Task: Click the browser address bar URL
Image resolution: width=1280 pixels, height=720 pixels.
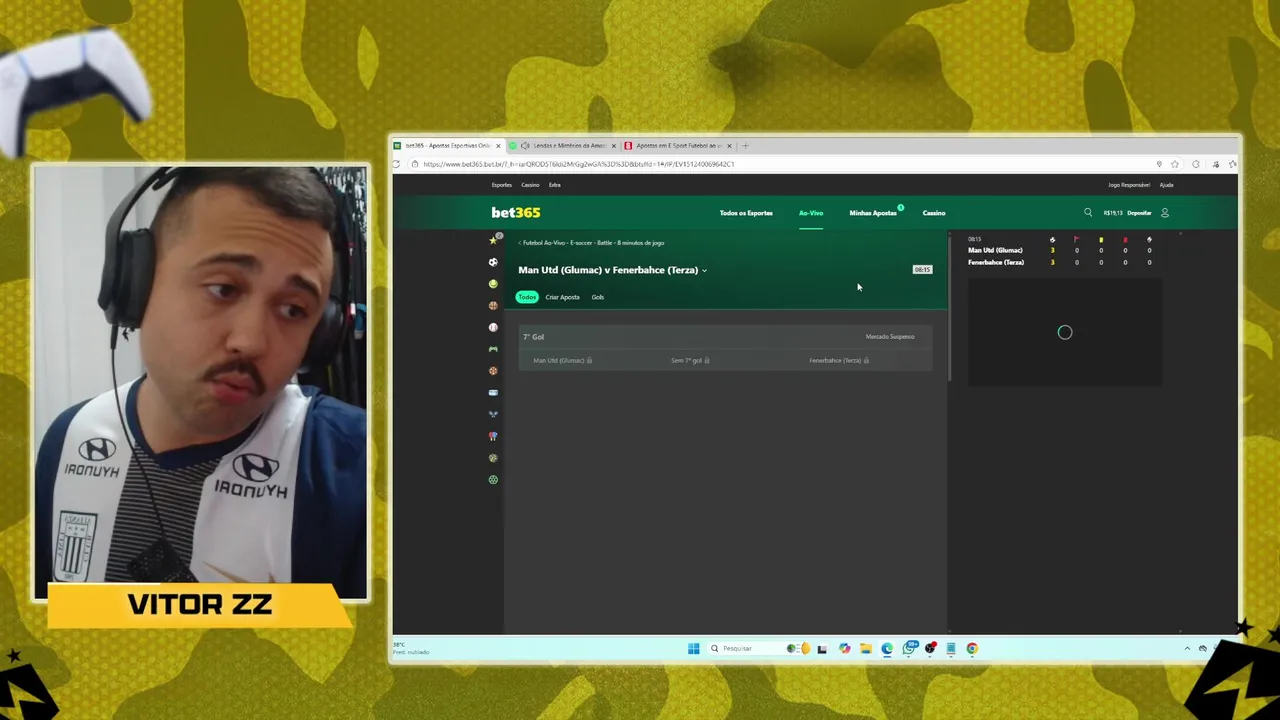Action: click(578, 164)
